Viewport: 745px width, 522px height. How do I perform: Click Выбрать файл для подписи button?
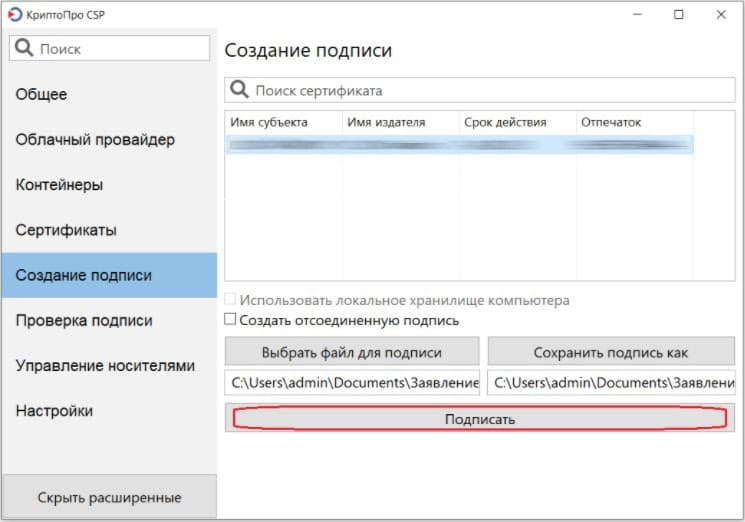(x=352, y=352)
